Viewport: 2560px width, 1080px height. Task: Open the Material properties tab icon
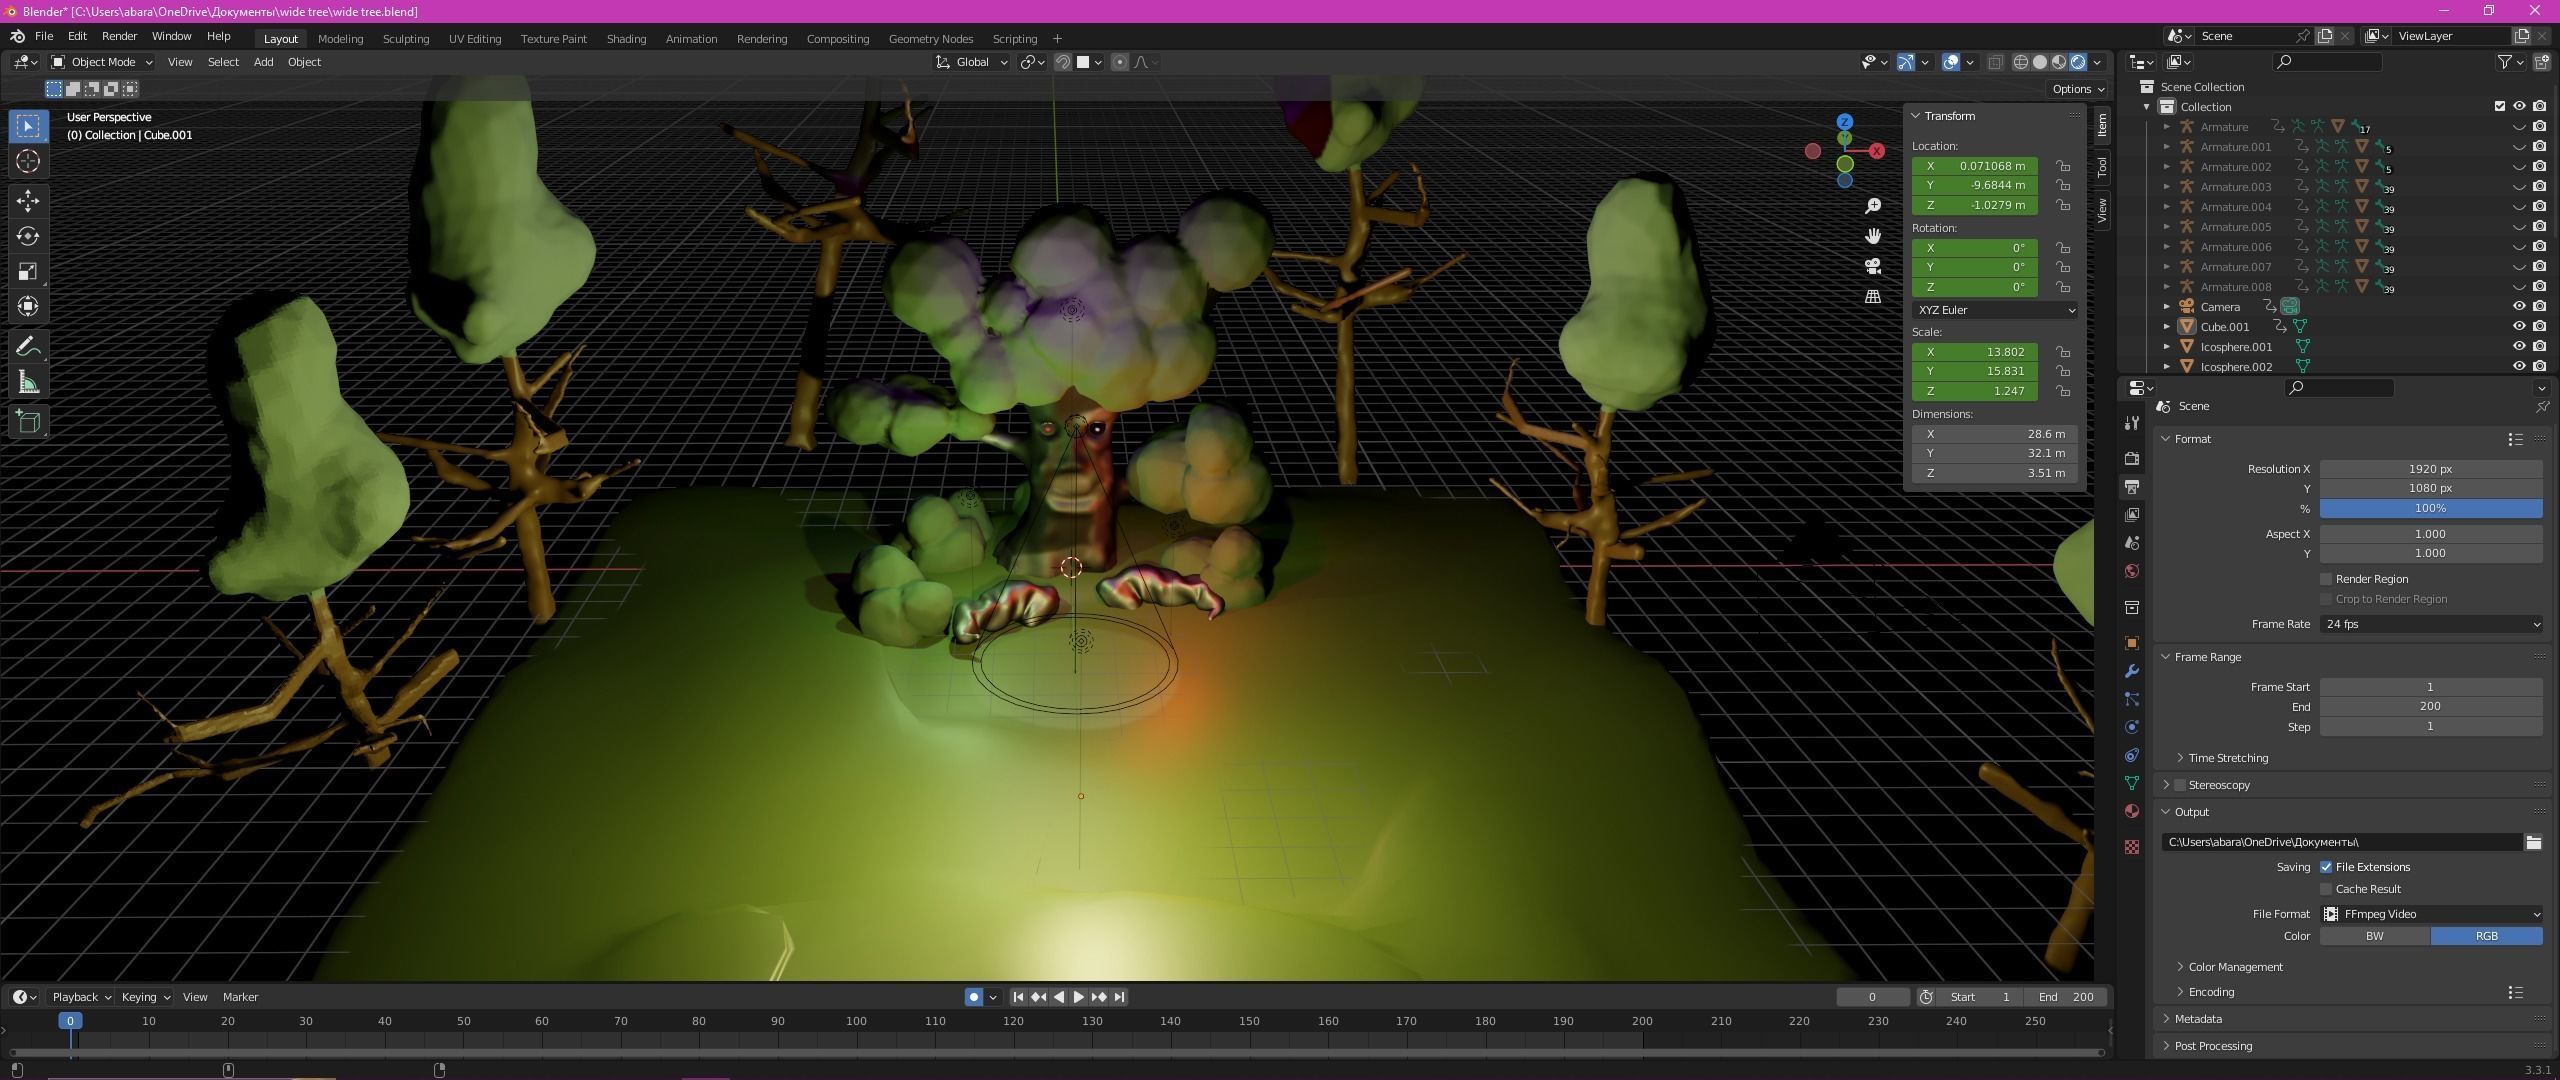tap(2132, 811)
